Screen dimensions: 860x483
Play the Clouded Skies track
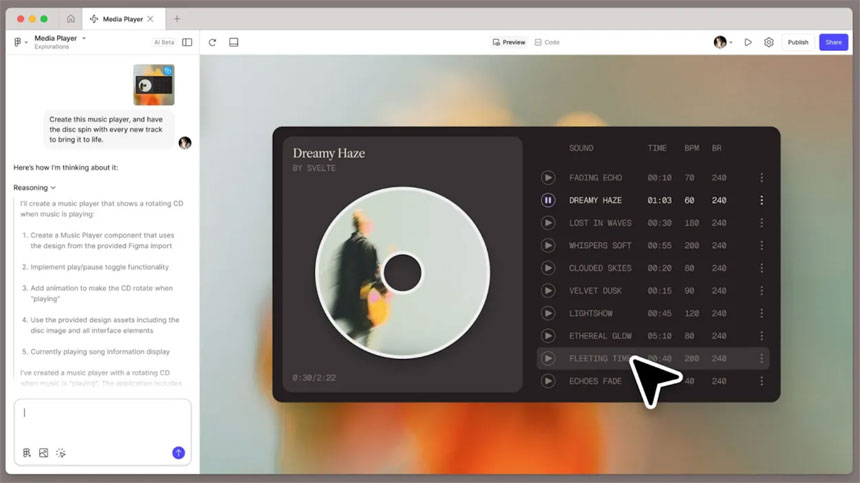547,268
